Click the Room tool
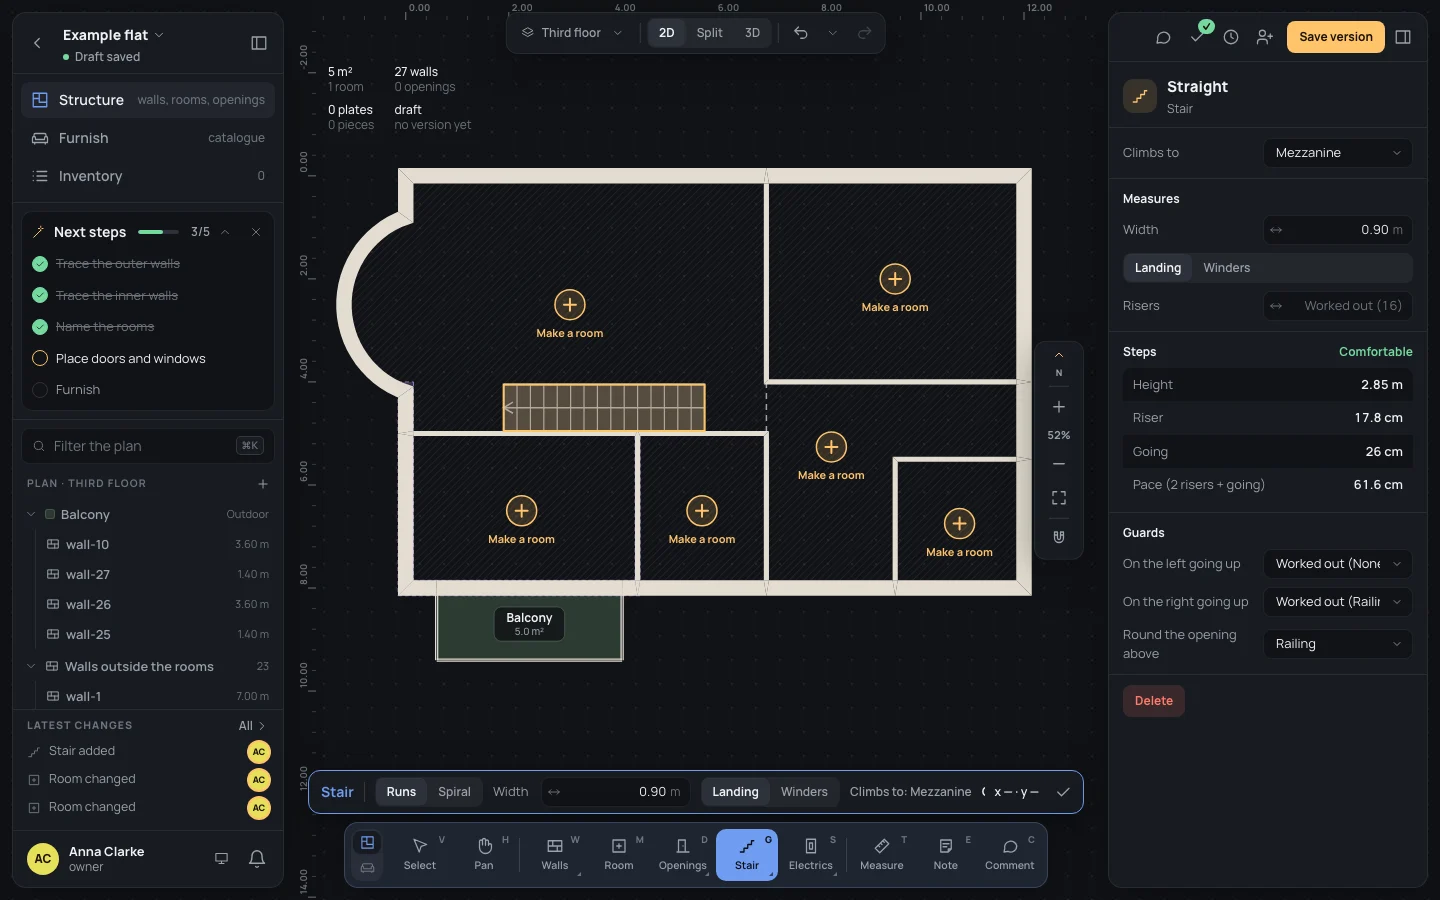 (619, 855)
